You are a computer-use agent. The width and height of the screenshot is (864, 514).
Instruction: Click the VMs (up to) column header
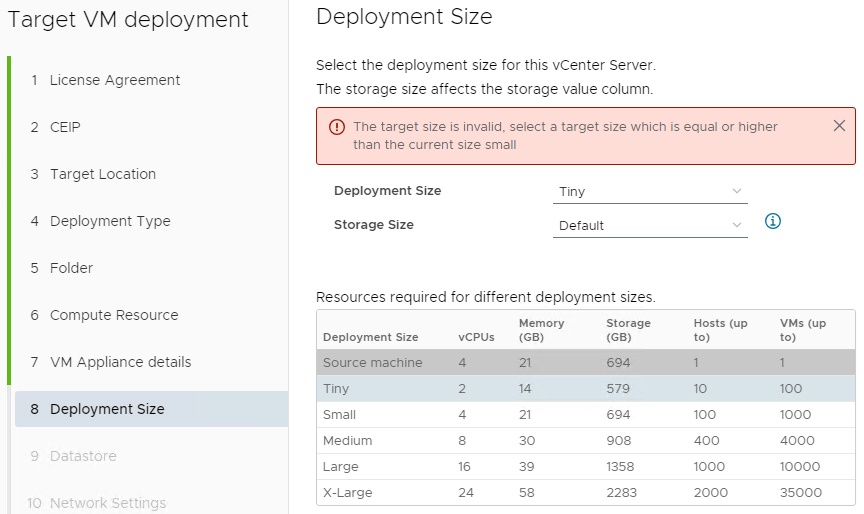803,330
